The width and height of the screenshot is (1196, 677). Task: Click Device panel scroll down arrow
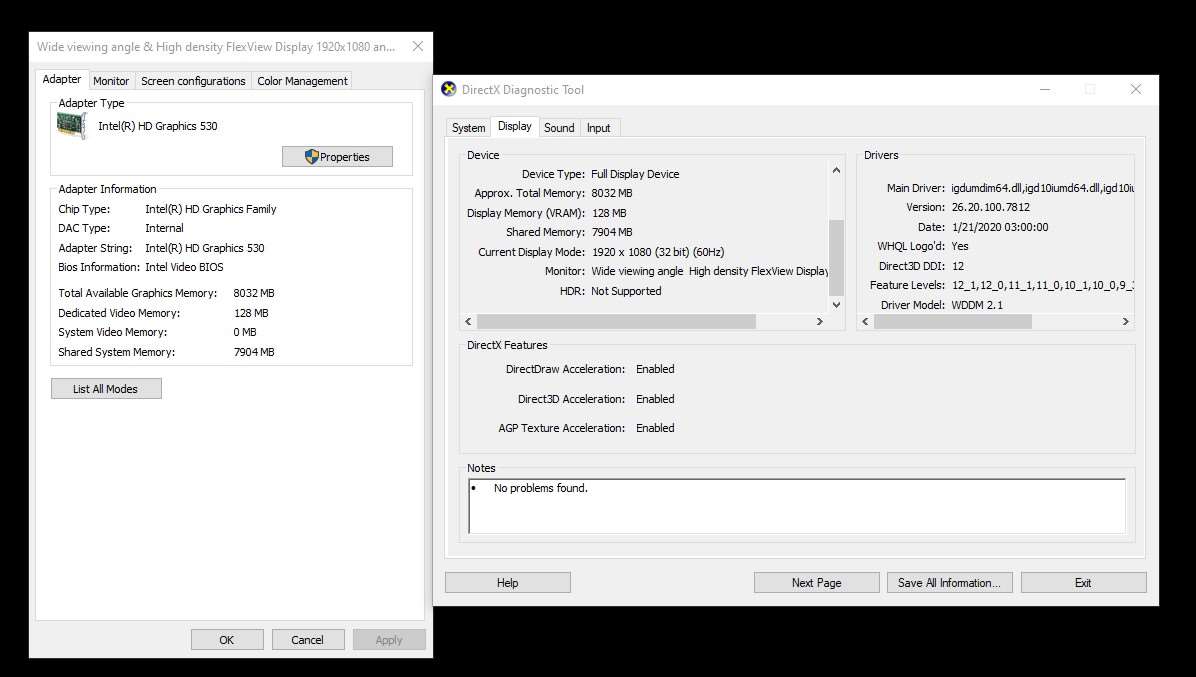836,304
